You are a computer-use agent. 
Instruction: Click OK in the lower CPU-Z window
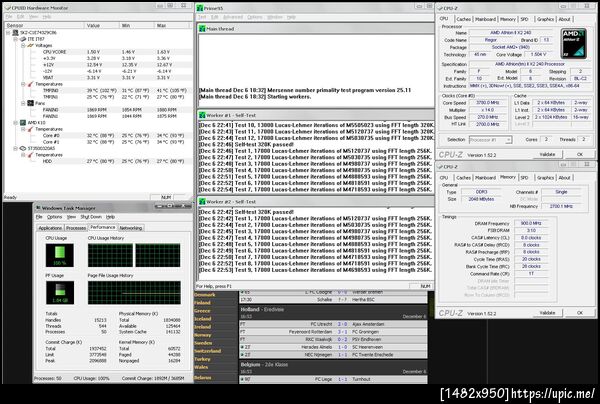pos(580,313)
